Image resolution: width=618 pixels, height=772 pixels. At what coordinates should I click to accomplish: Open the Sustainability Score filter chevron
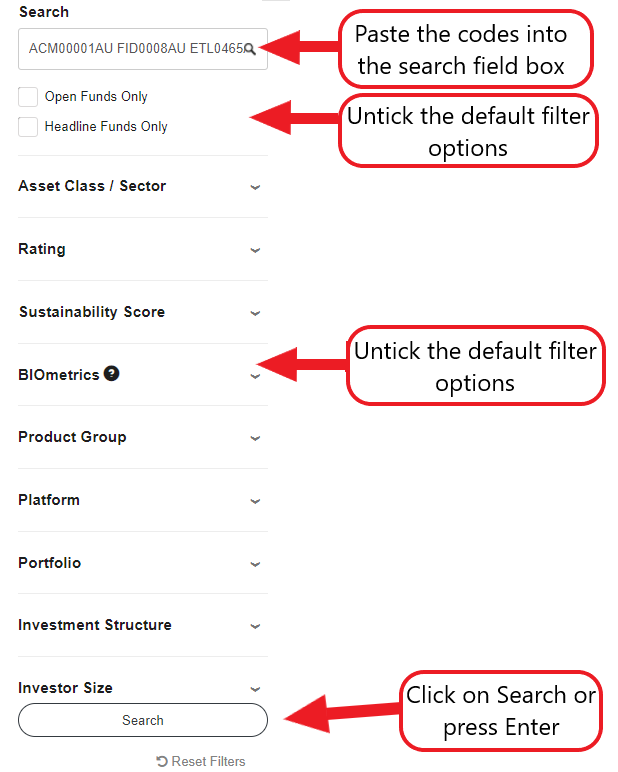(255, 313)
